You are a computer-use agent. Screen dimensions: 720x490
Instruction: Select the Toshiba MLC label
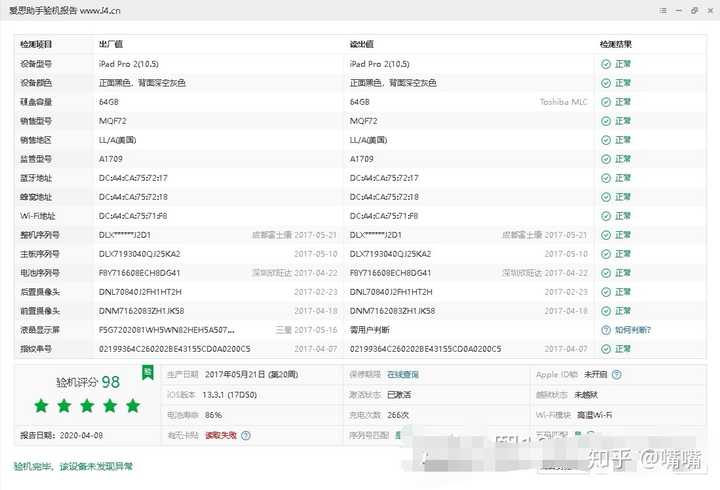[x=563, y=102]
